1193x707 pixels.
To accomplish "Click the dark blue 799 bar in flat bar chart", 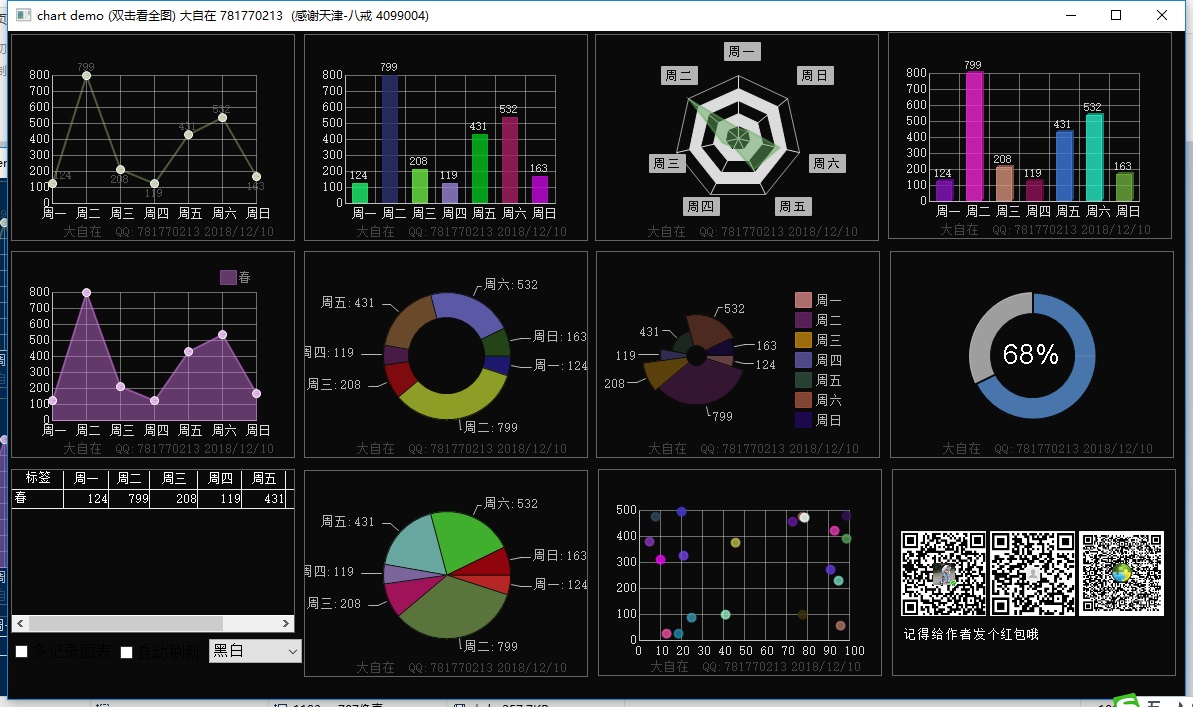I will pyautogui.click(x=390, y=139).
